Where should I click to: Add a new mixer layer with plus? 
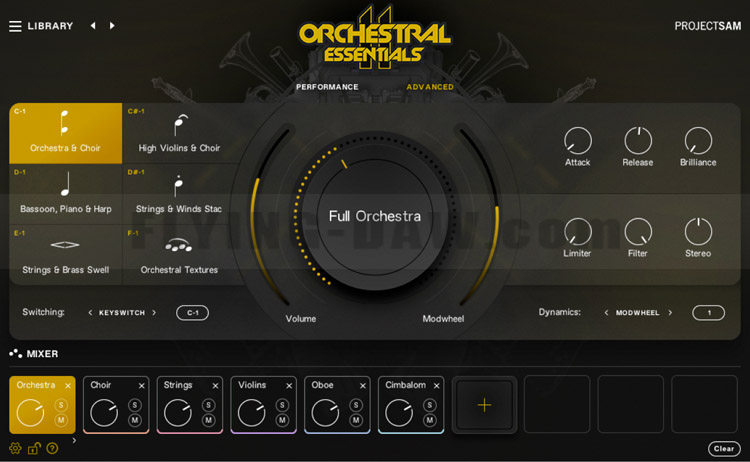click(484, 405)
